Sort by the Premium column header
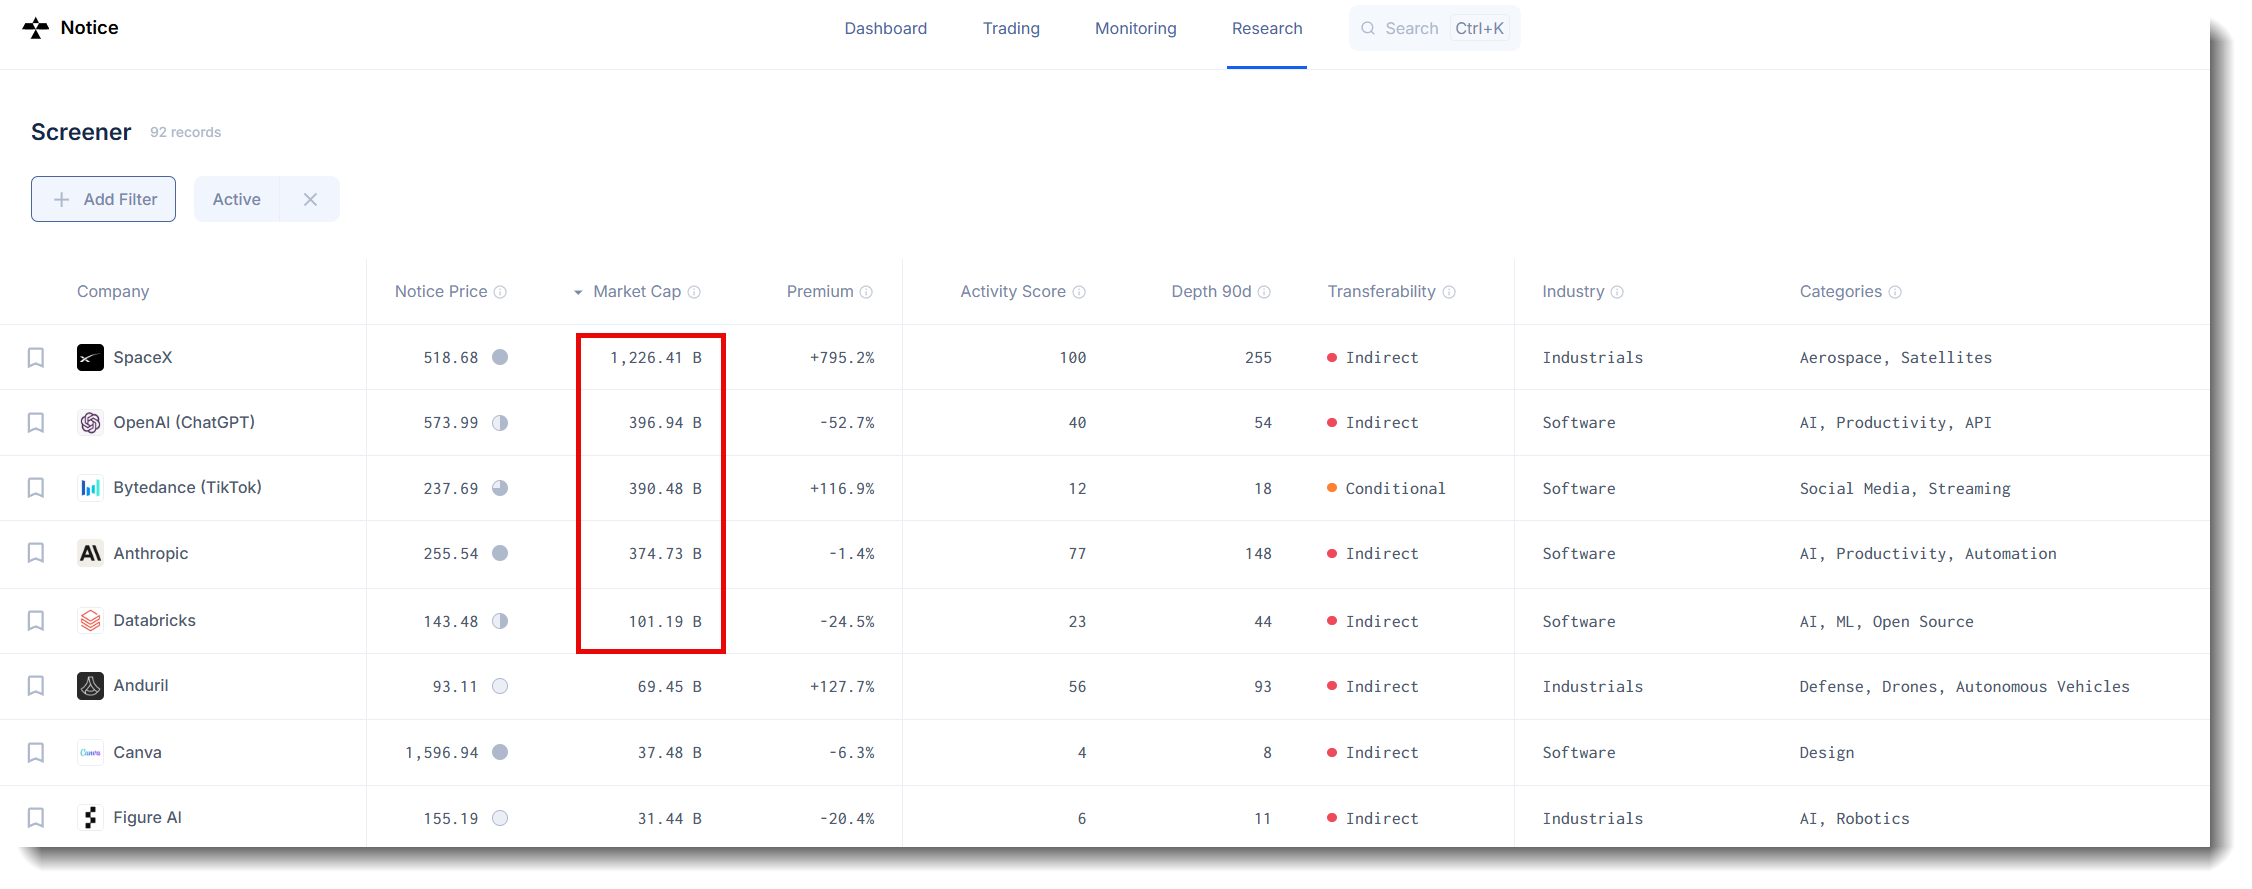Viewport: 2252px width, 889px height. [820, 291]
